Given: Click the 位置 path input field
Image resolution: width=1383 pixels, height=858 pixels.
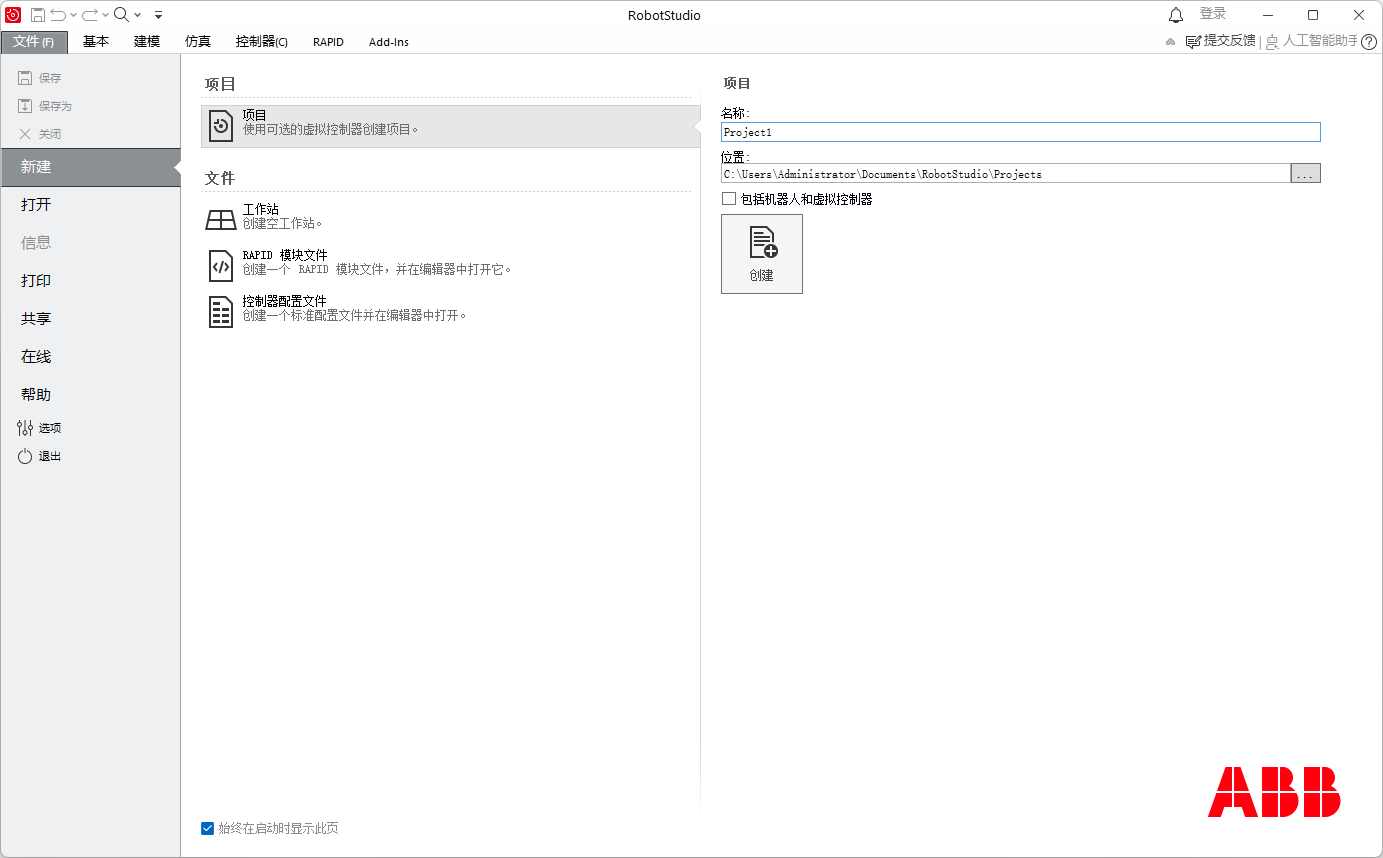Looking at the screenshot, I should click(1006, 174).
